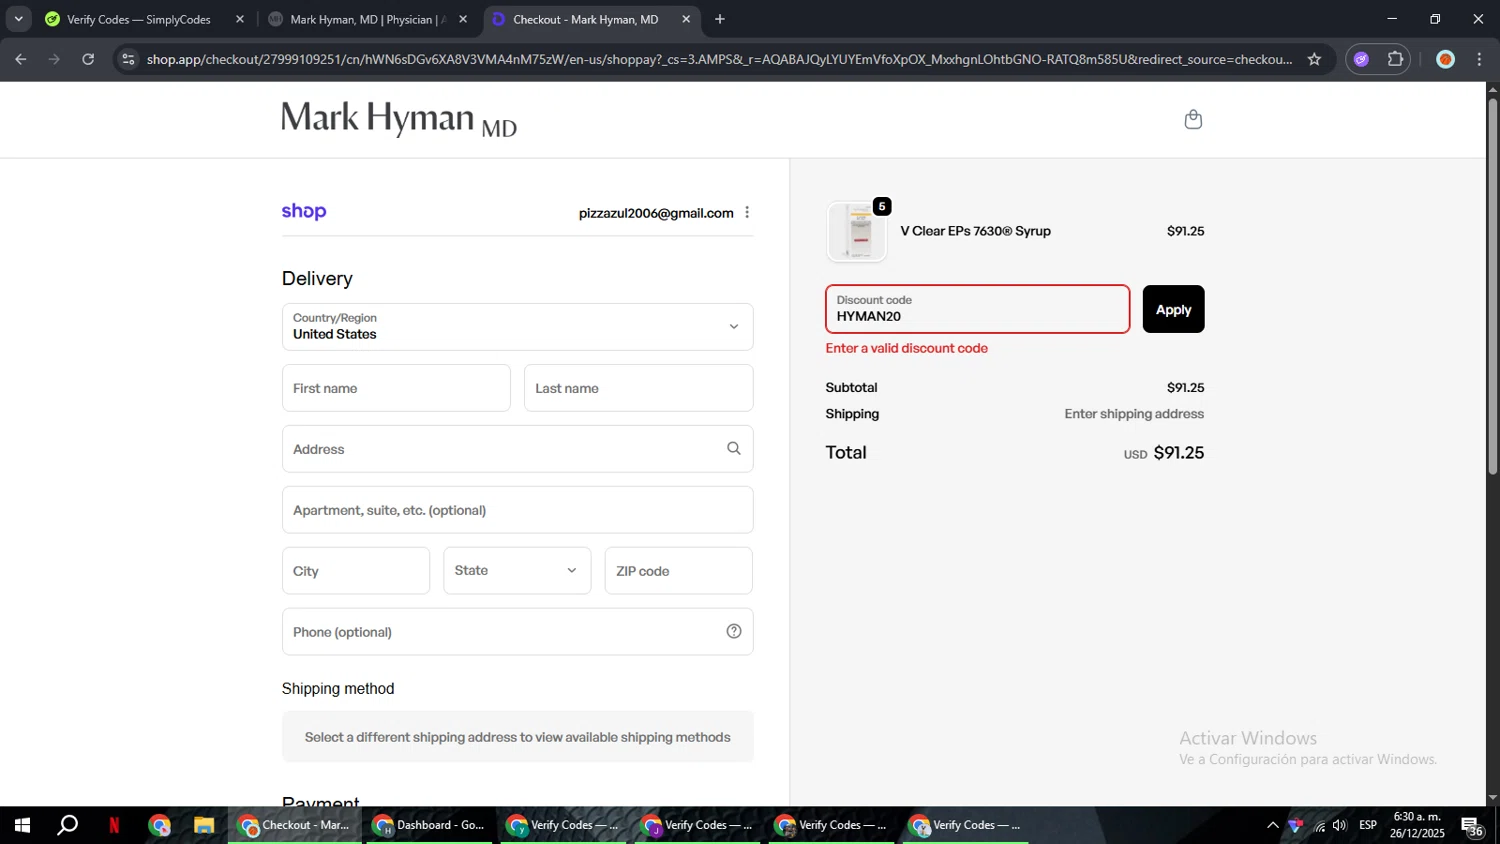Open the notifications center icon
The width and height of the screenshot is (1500, 844).
(x=1472, y=826)
